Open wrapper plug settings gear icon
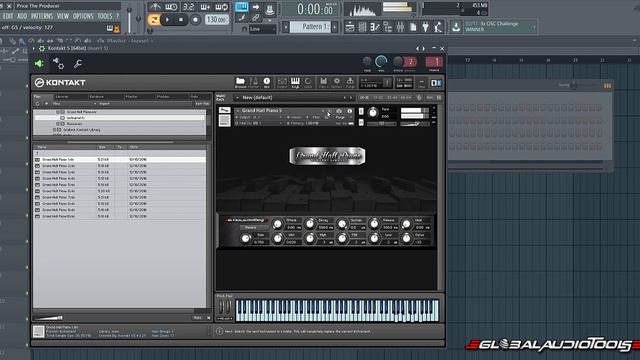The height and width of the screenshot is (360, 640). tap(58, 64)
